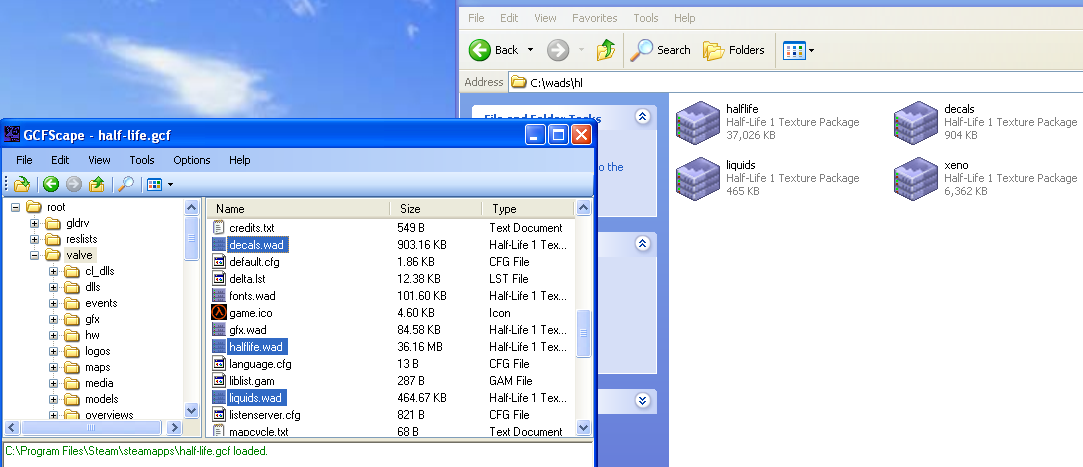Sort file list by Type column
This screenshot has height=467, width=1083.
point(528,209)
